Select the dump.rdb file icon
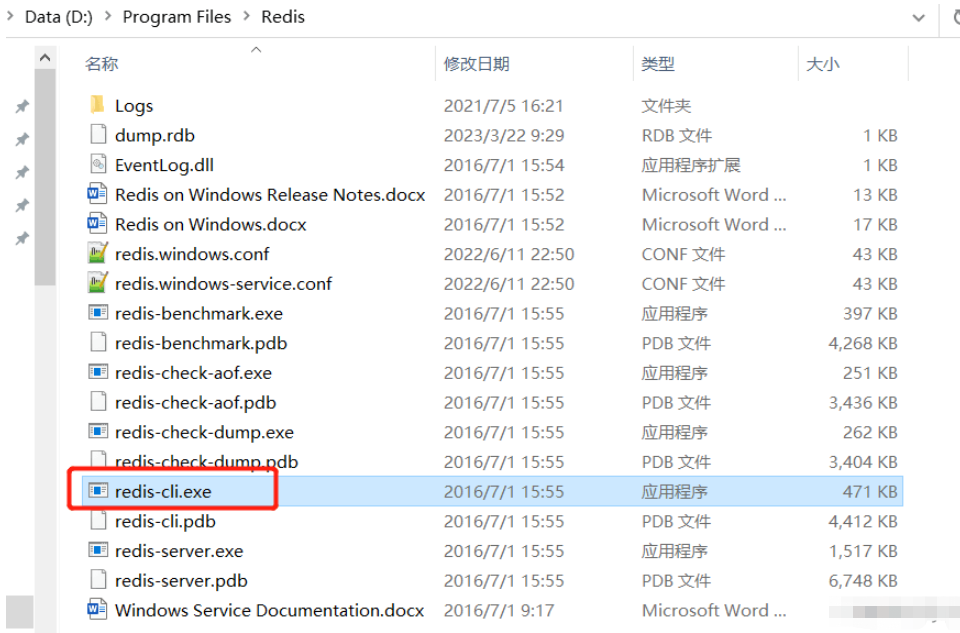 pyautogui.click(x=97, y=135)
